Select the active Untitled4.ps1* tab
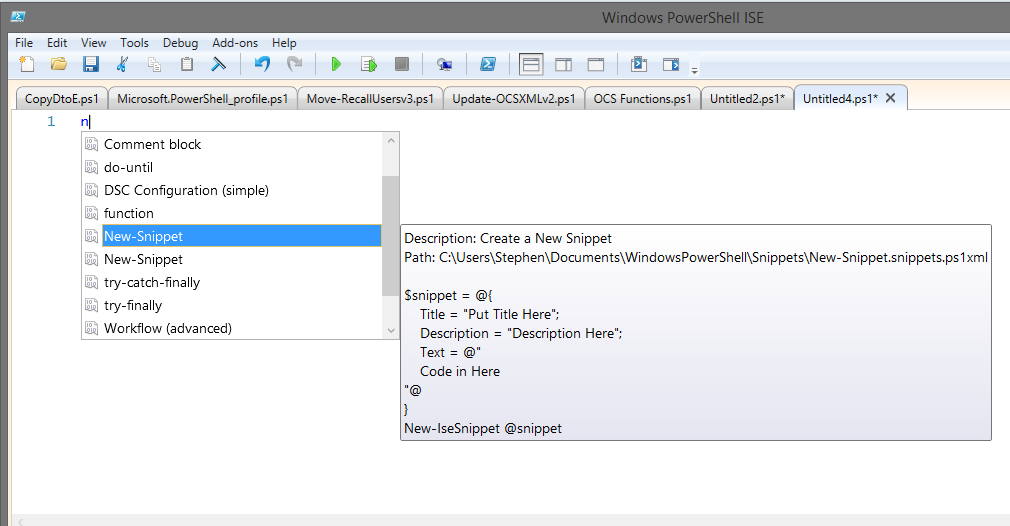 click(840, 99)
